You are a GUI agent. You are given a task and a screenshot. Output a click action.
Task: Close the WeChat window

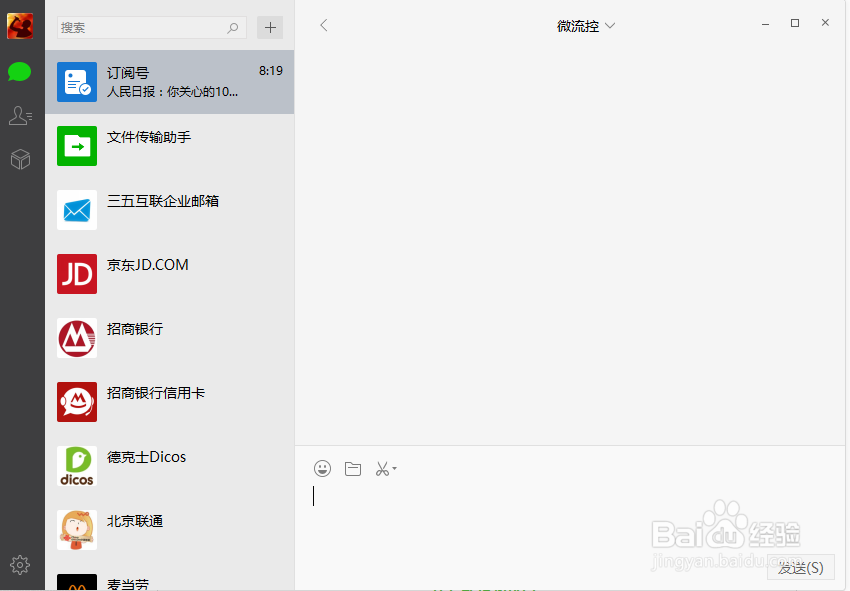pyautogui.click(x=825, y=22)
